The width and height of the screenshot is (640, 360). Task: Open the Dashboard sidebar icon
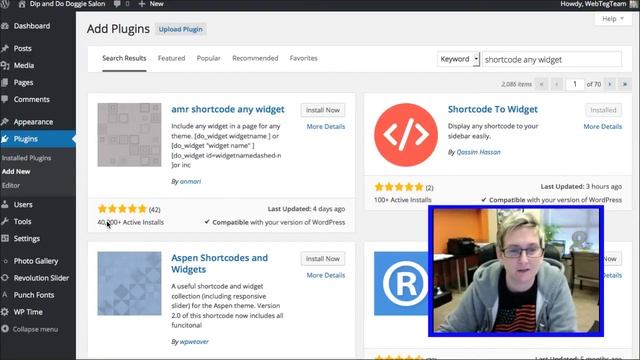[5, 26]
